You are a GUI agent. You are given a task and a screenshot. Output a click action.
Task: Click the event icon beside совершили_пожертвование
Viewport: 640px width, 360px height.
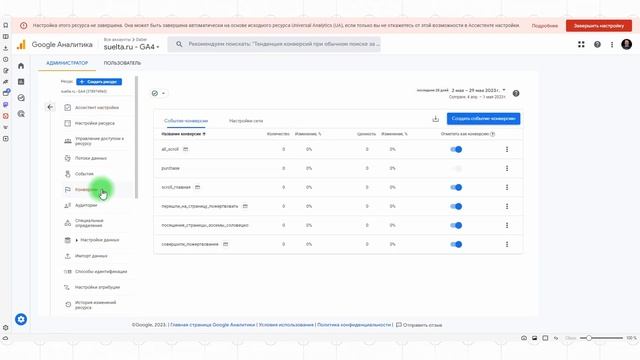(x=225, y=244)
